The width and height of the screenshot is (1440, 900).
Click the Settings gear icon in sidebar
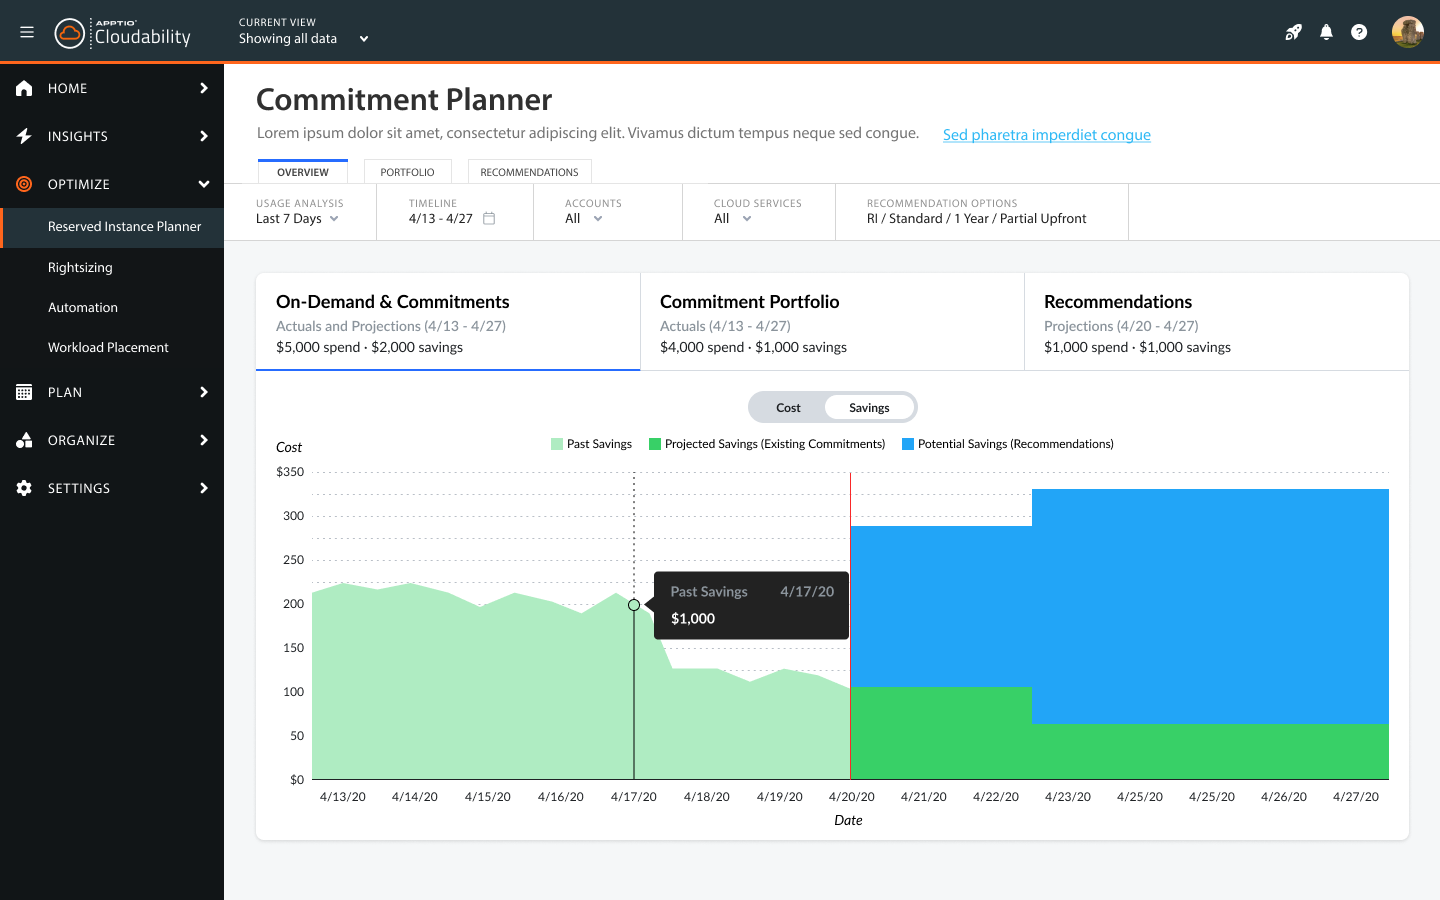click(24, 488)
